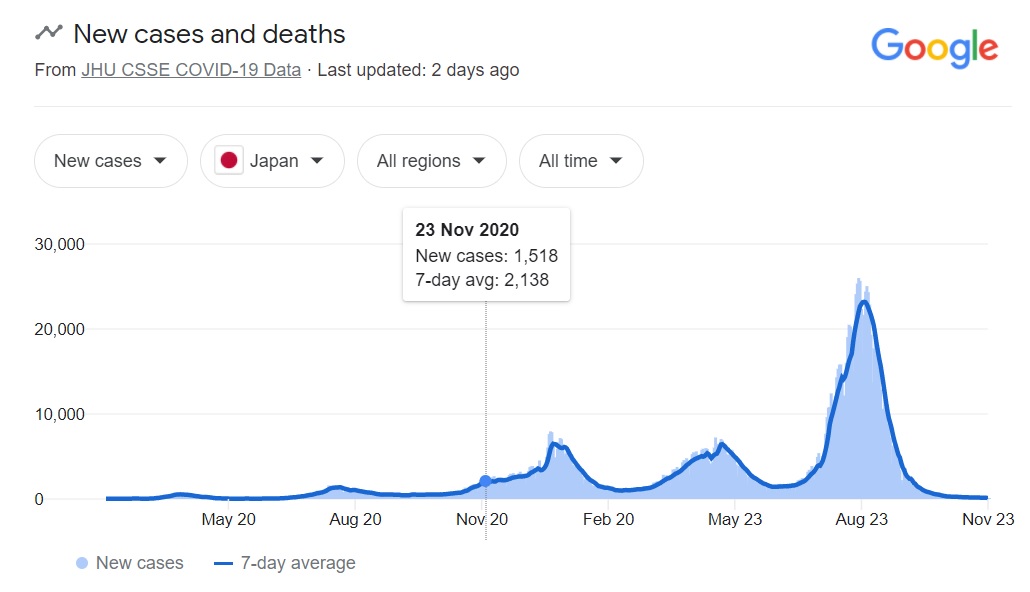The image size is (1030, 592).
Task: Click the New cases and deaths heading
Action: 209,33
